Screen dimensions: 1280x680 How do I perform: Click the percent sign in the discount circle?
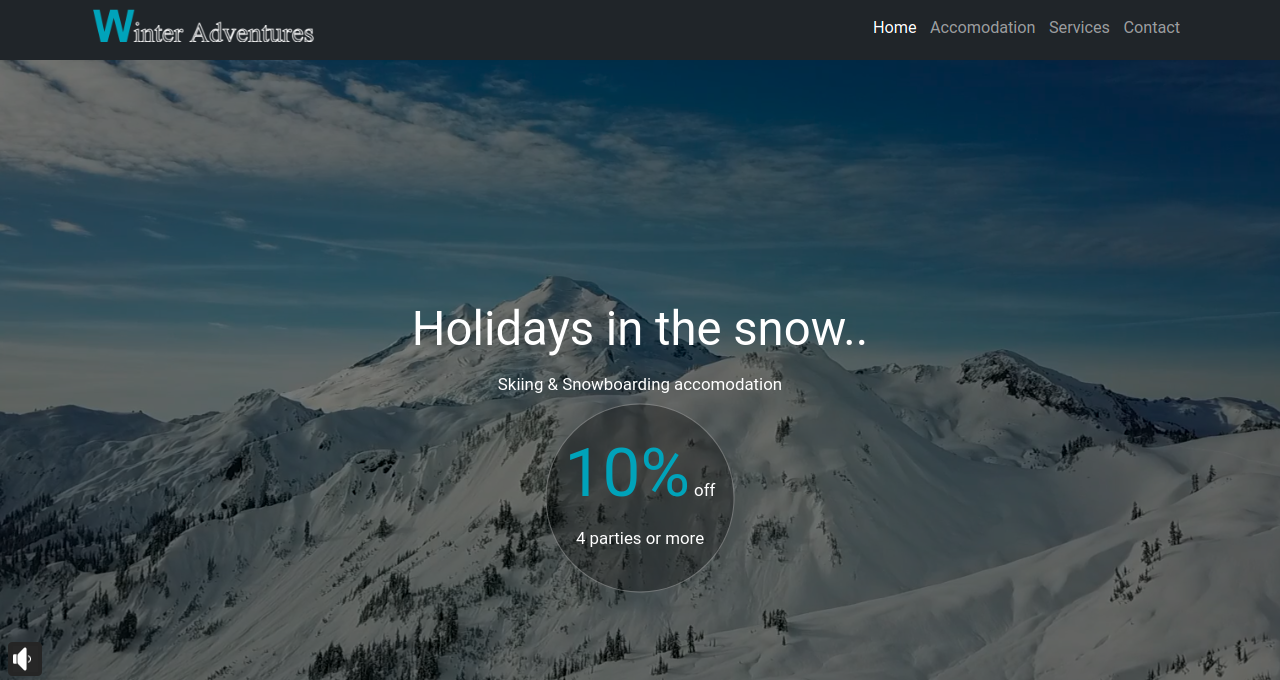tap(665, 471)
